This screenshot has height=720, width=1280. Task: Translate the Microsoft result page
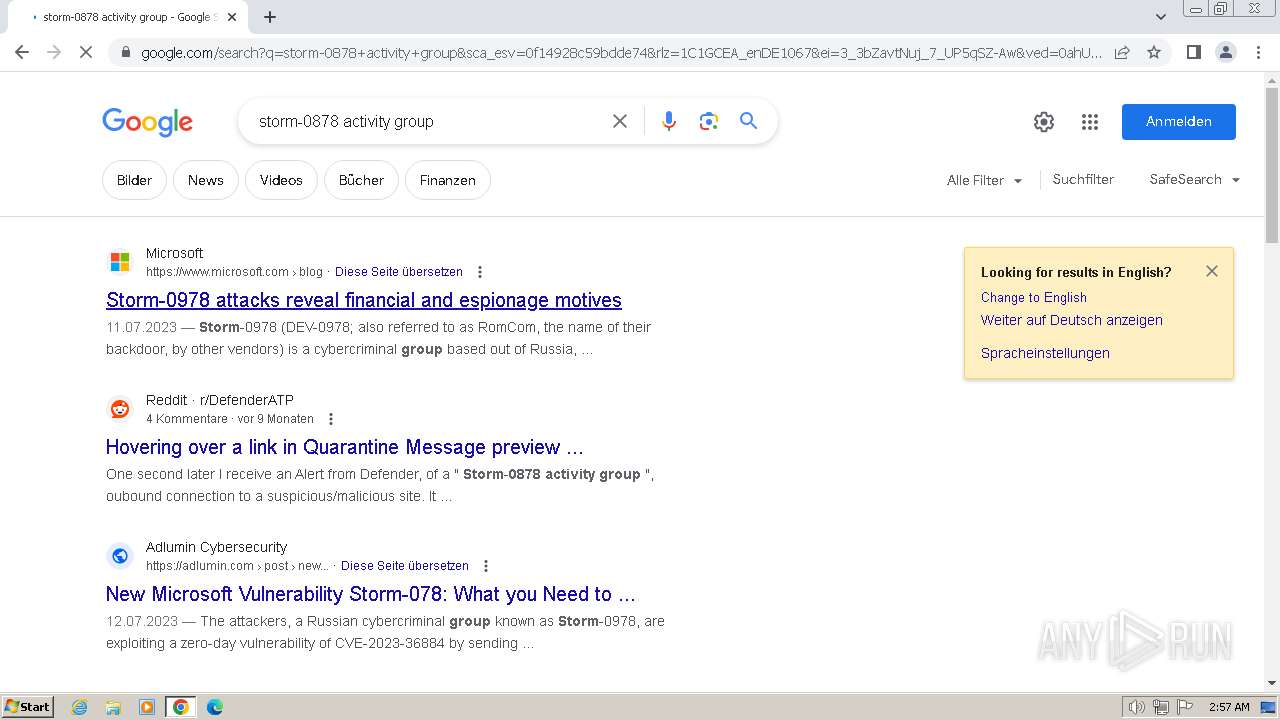399,272
